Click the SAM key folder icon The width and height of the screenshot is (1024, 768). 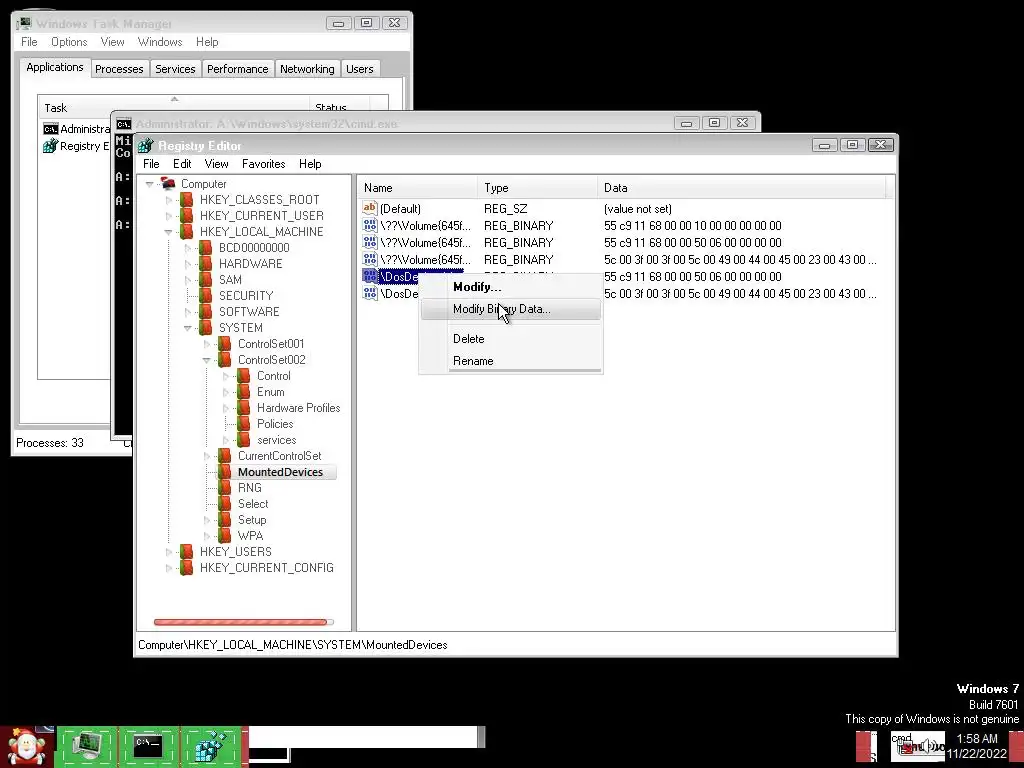(206, 280)
